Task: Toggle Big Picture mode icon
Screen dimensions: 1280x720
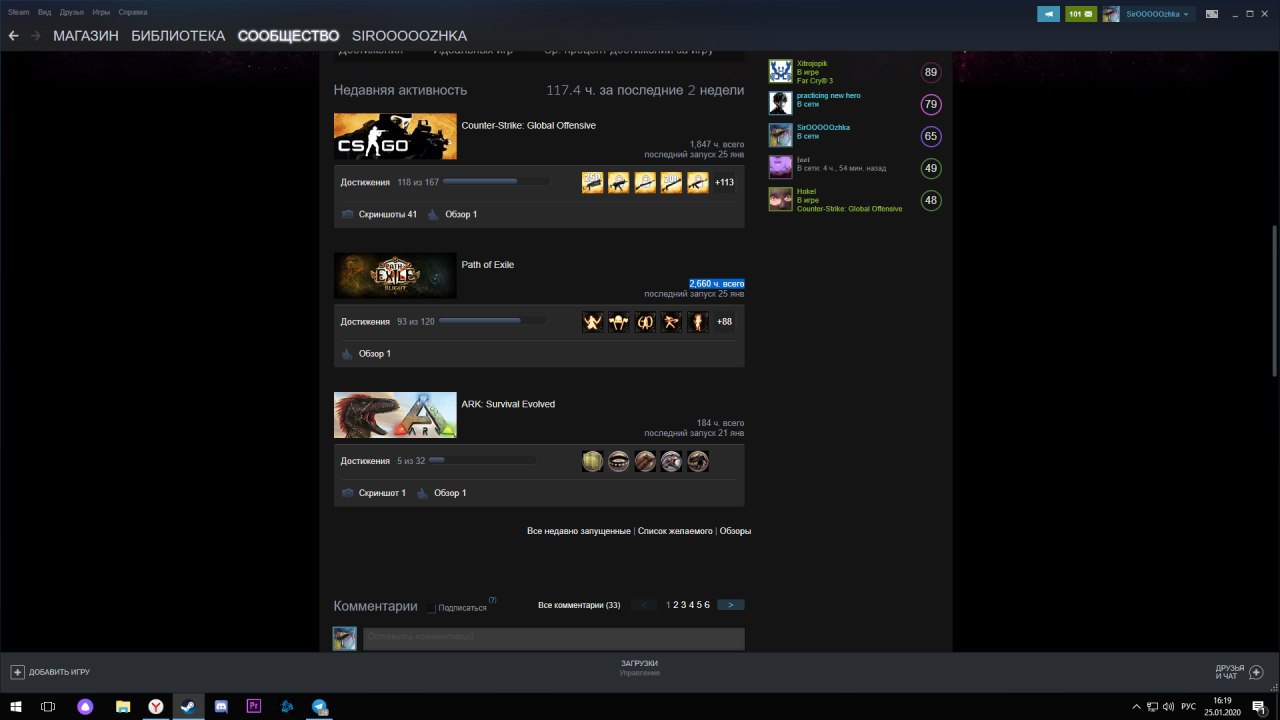Action: 1212,14
